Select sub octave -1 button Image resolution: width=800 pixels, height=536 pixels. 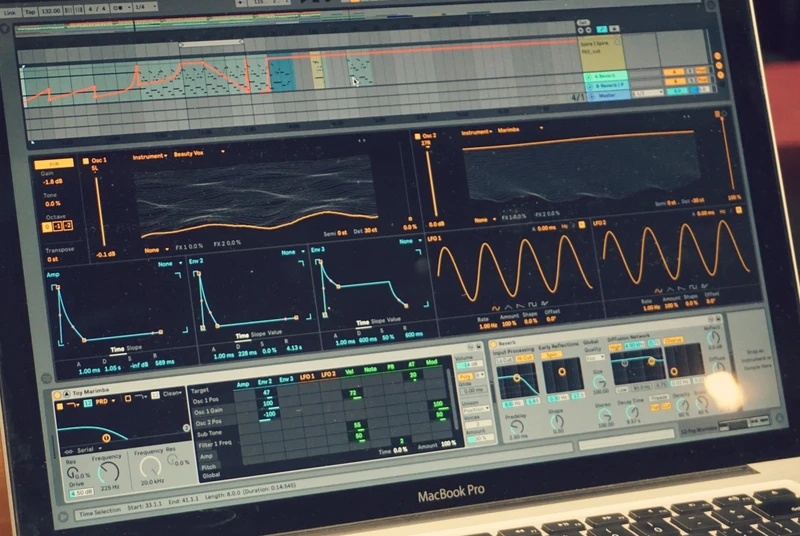[57, 226]
